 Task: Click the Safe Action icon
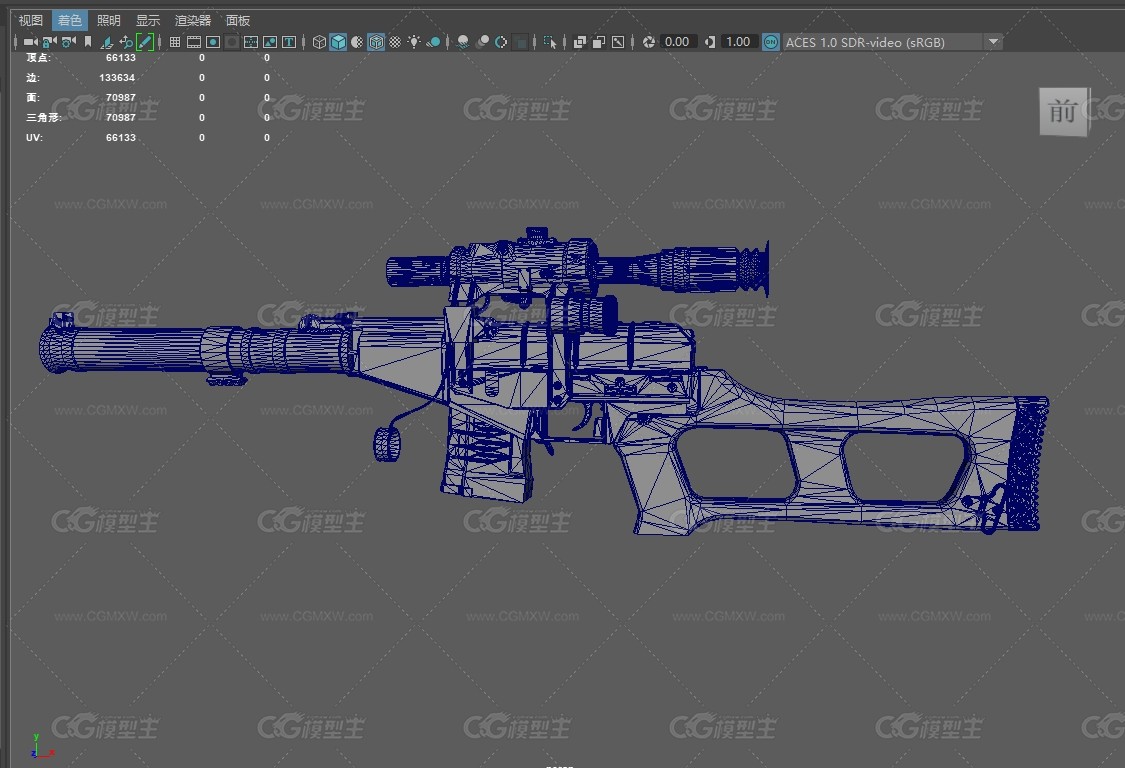(x=270, y=42)
